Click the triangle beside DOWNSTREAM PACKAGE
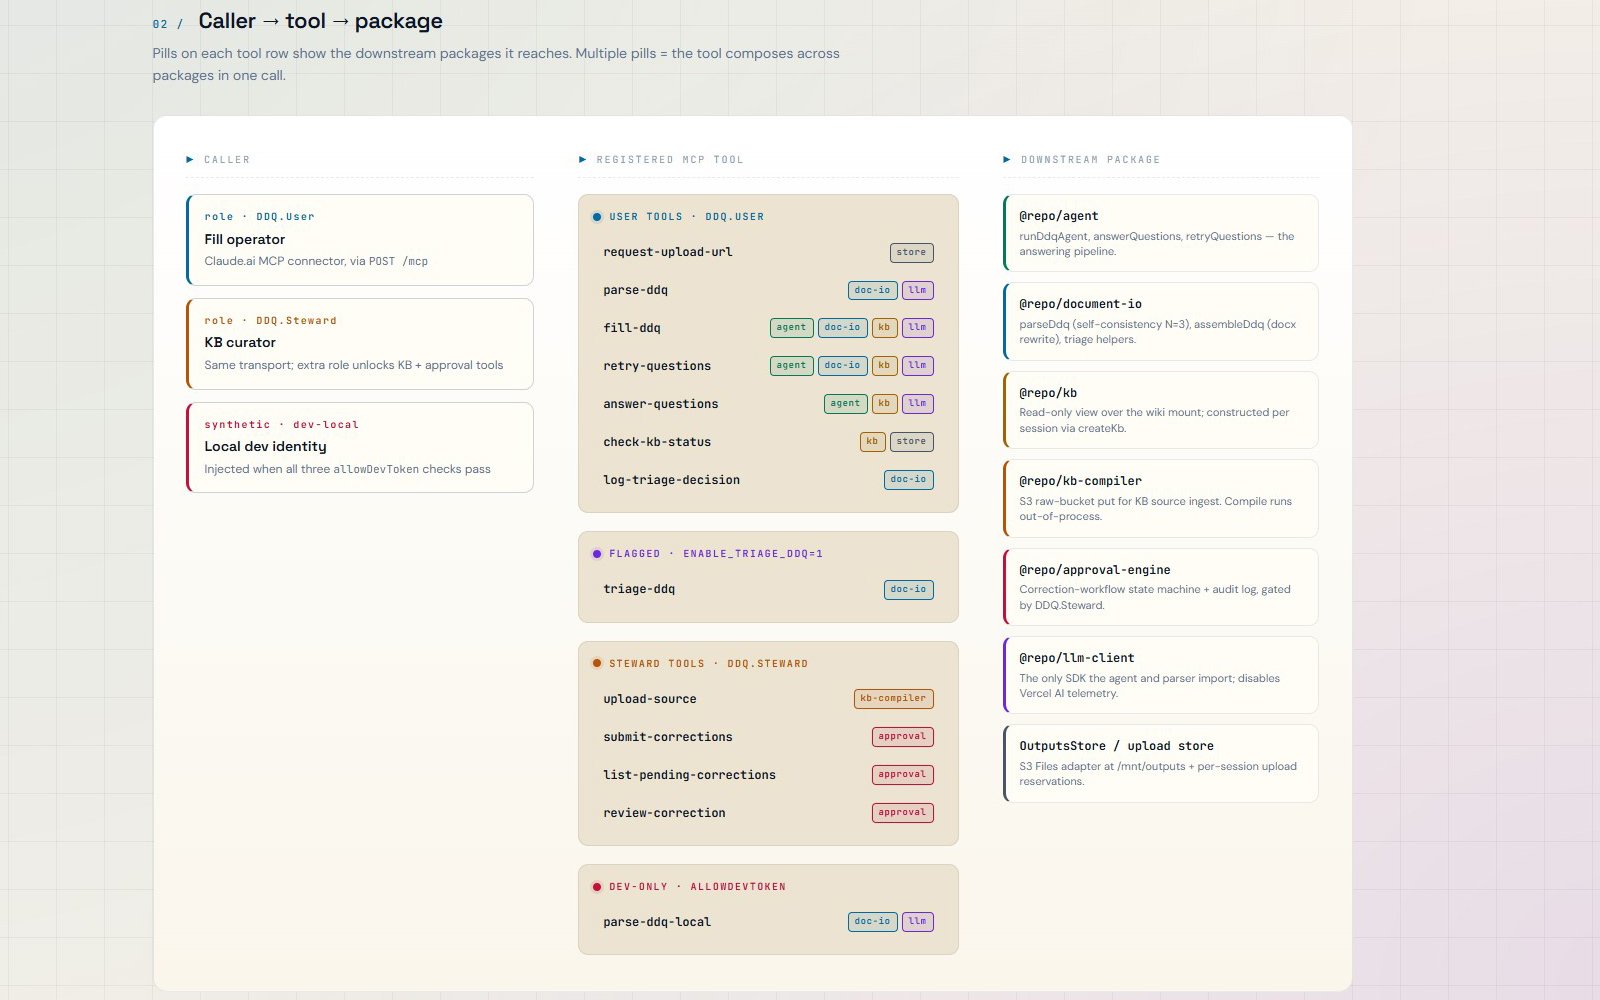This screenshot has width=1600, height=1000. tap(1007, 160)
